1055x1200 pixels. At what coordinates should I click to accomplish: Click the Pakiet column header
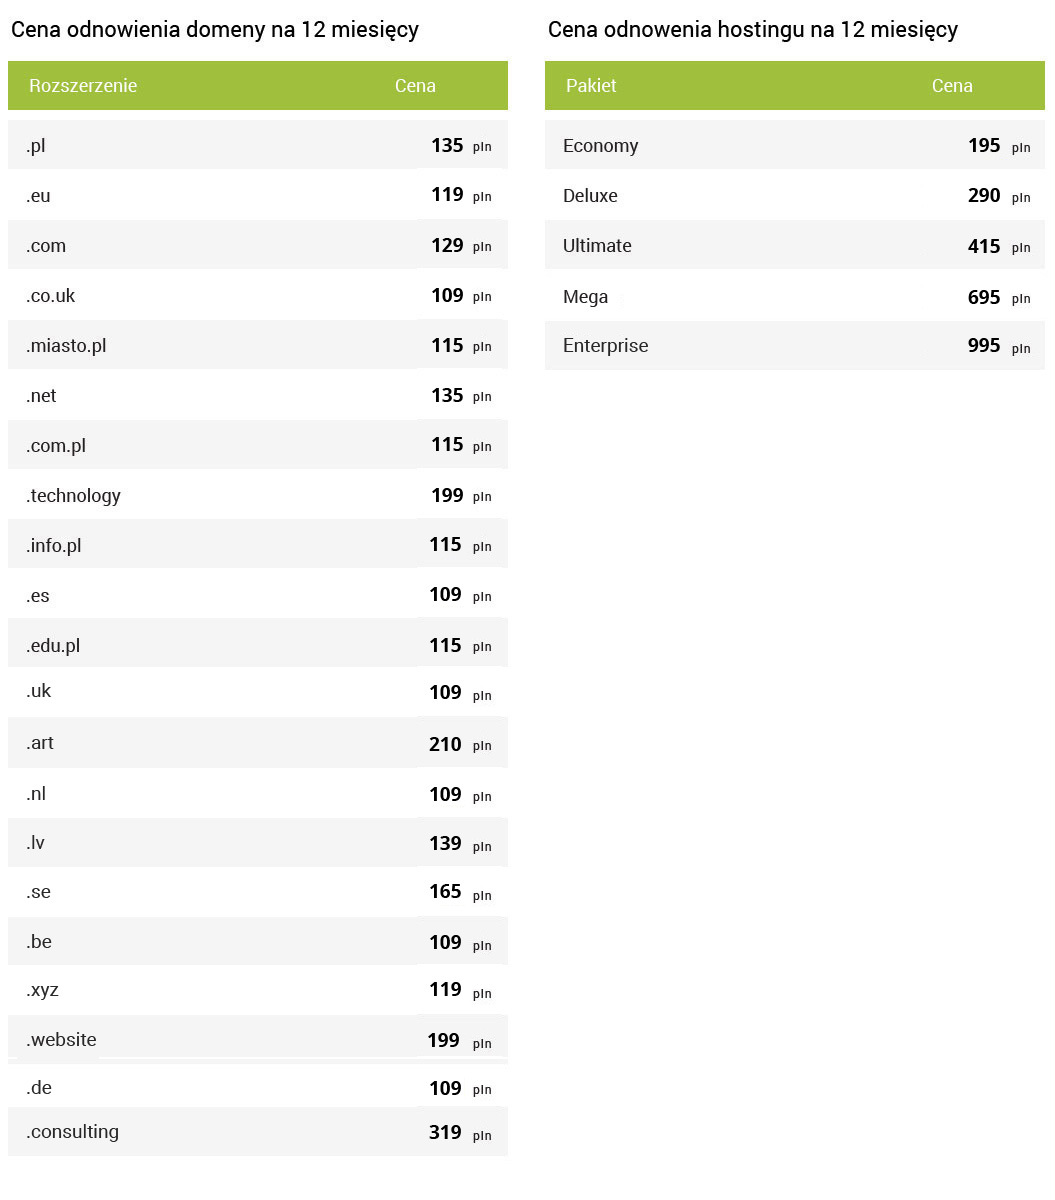[x=591, y=86]
